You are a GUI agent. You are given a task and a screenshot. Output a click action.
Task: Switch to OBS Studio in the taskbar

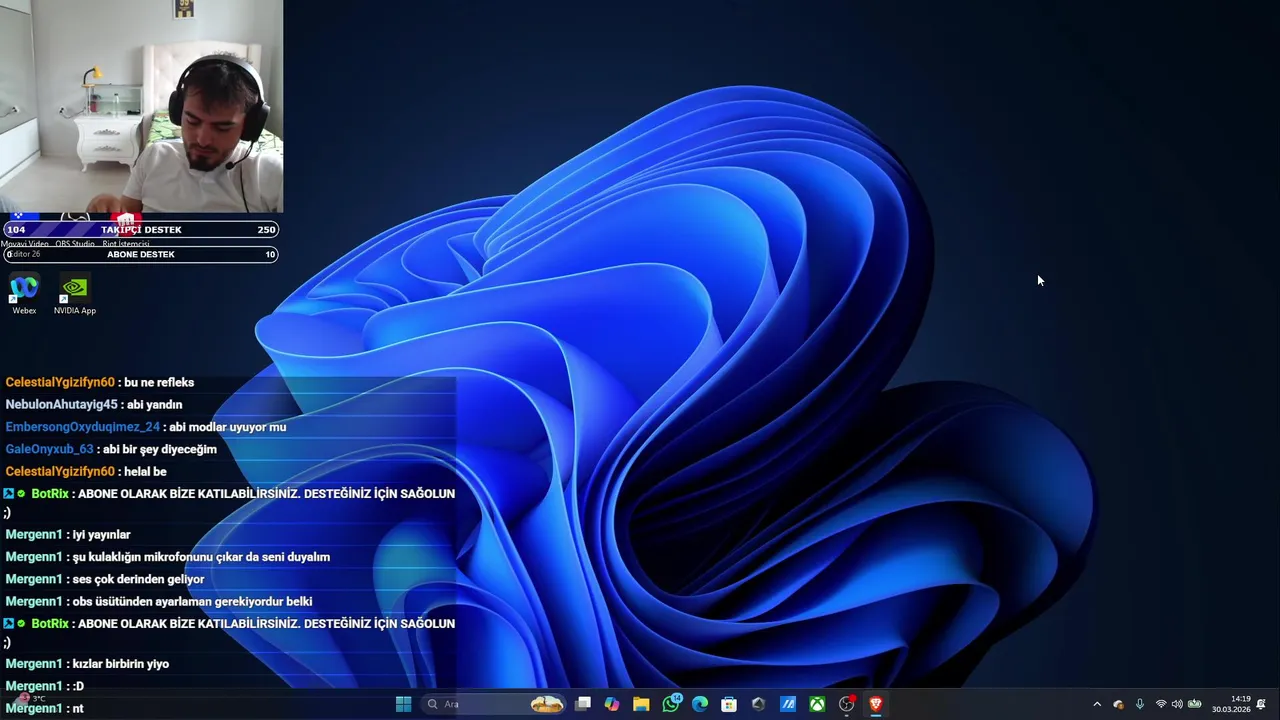click(847, 704)
